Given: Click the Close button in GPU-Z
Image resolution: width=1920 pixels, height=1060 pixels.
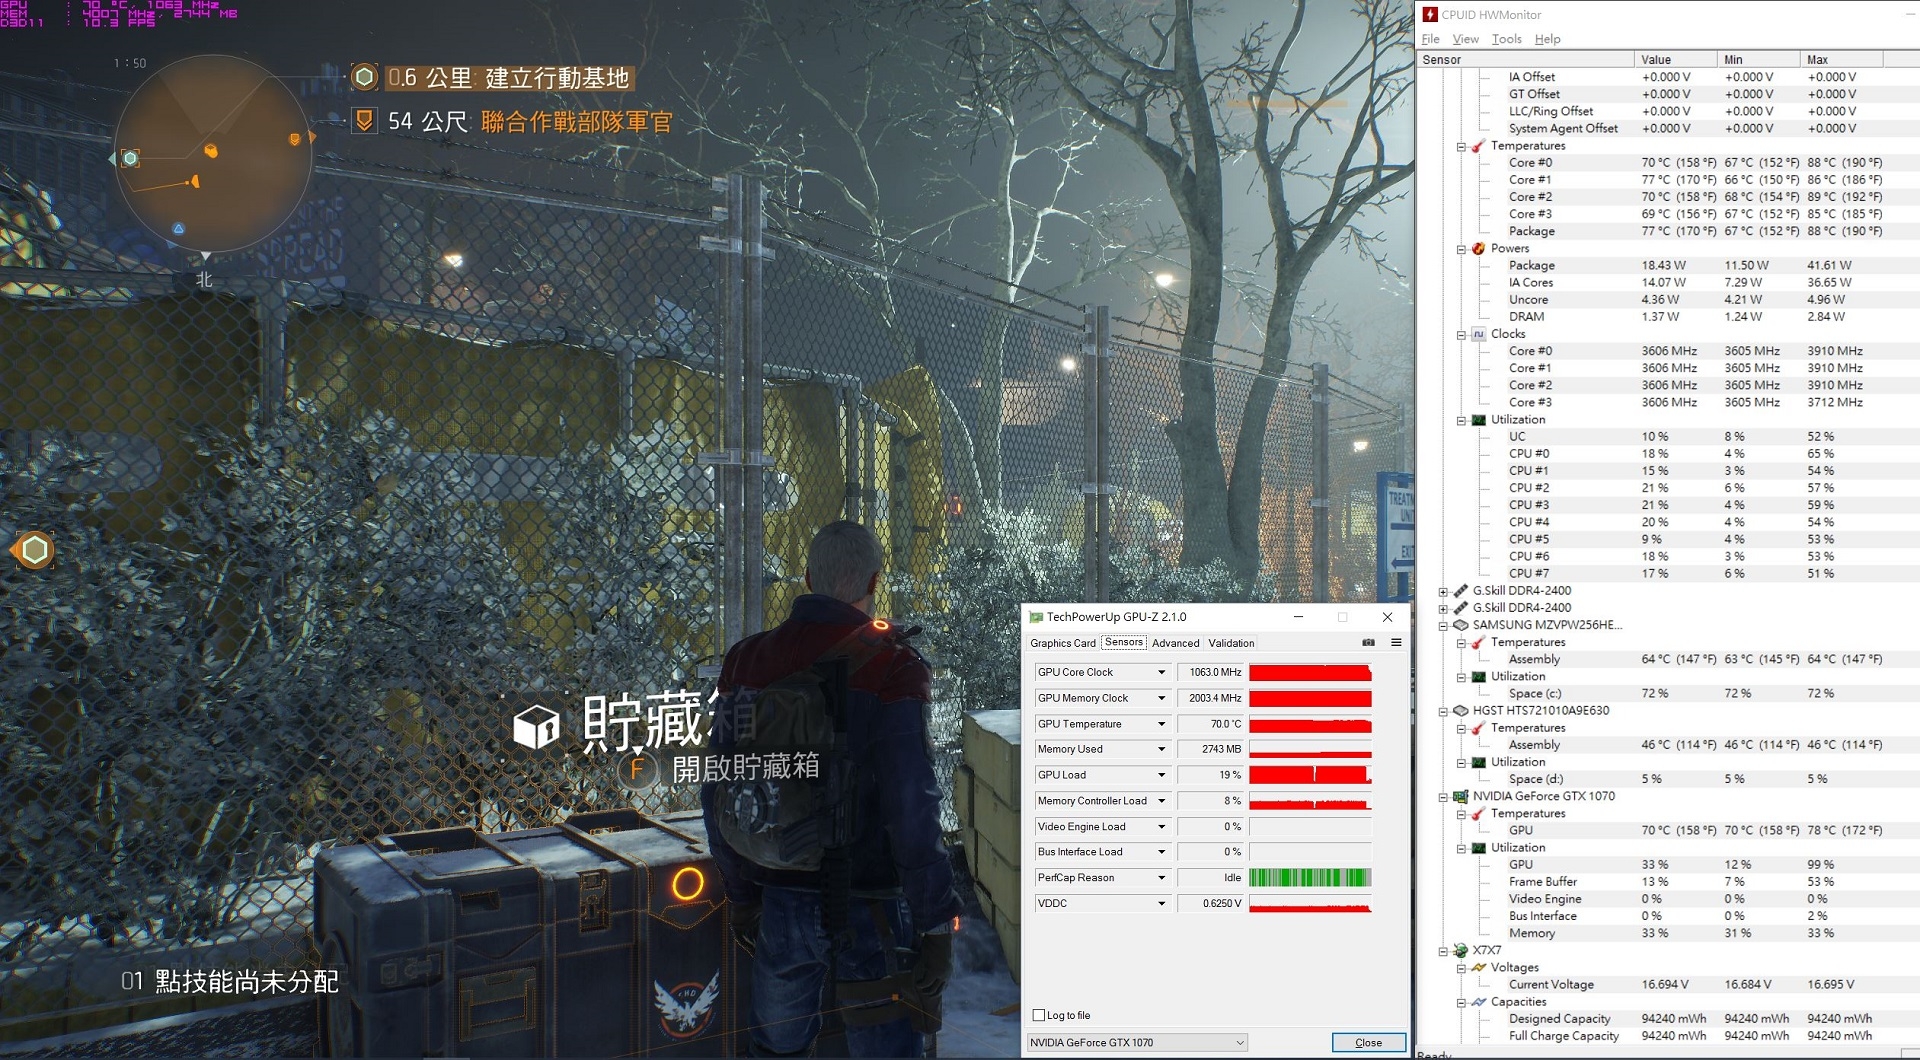Looking at the screenshot, I should point(1368,1042).
